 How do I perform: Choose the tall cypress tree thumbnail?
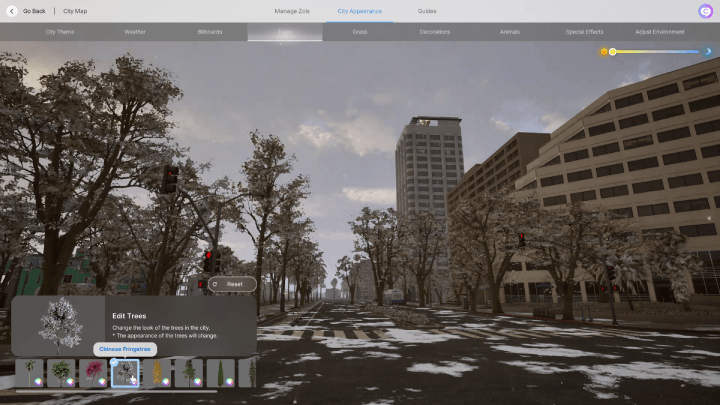(221, 373)
